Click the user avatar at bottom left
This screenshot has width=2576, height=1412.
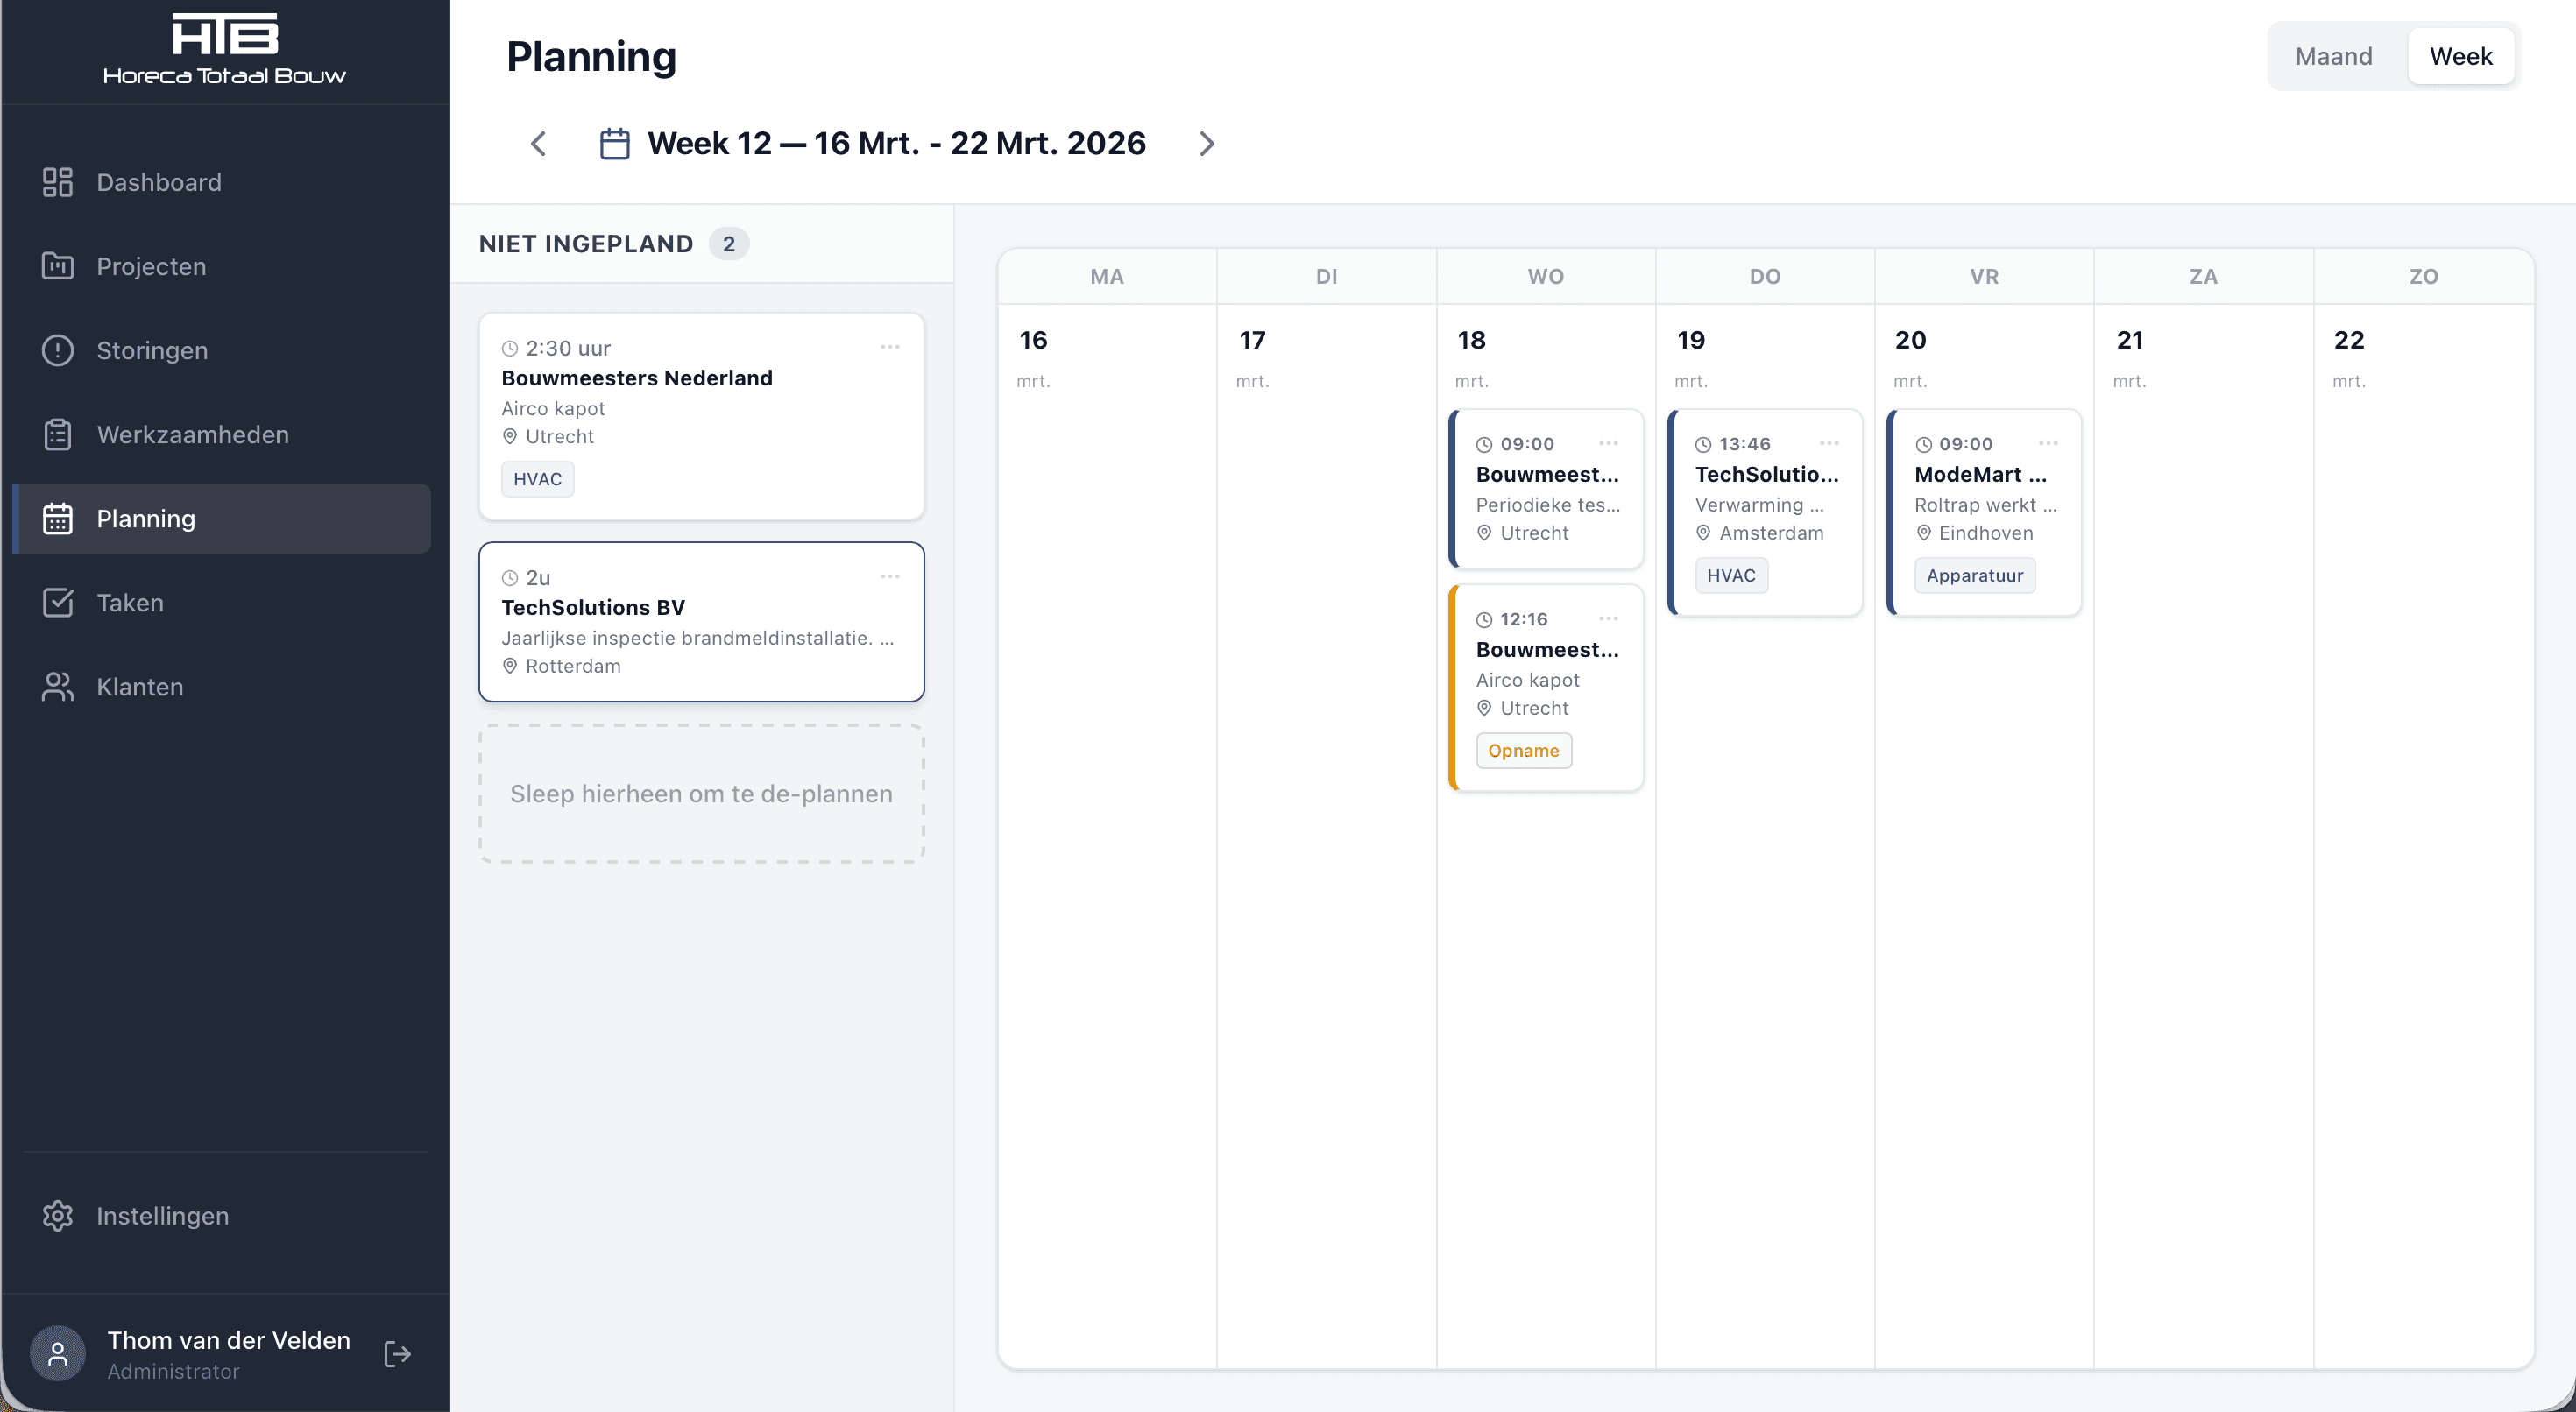(58, 1354)
